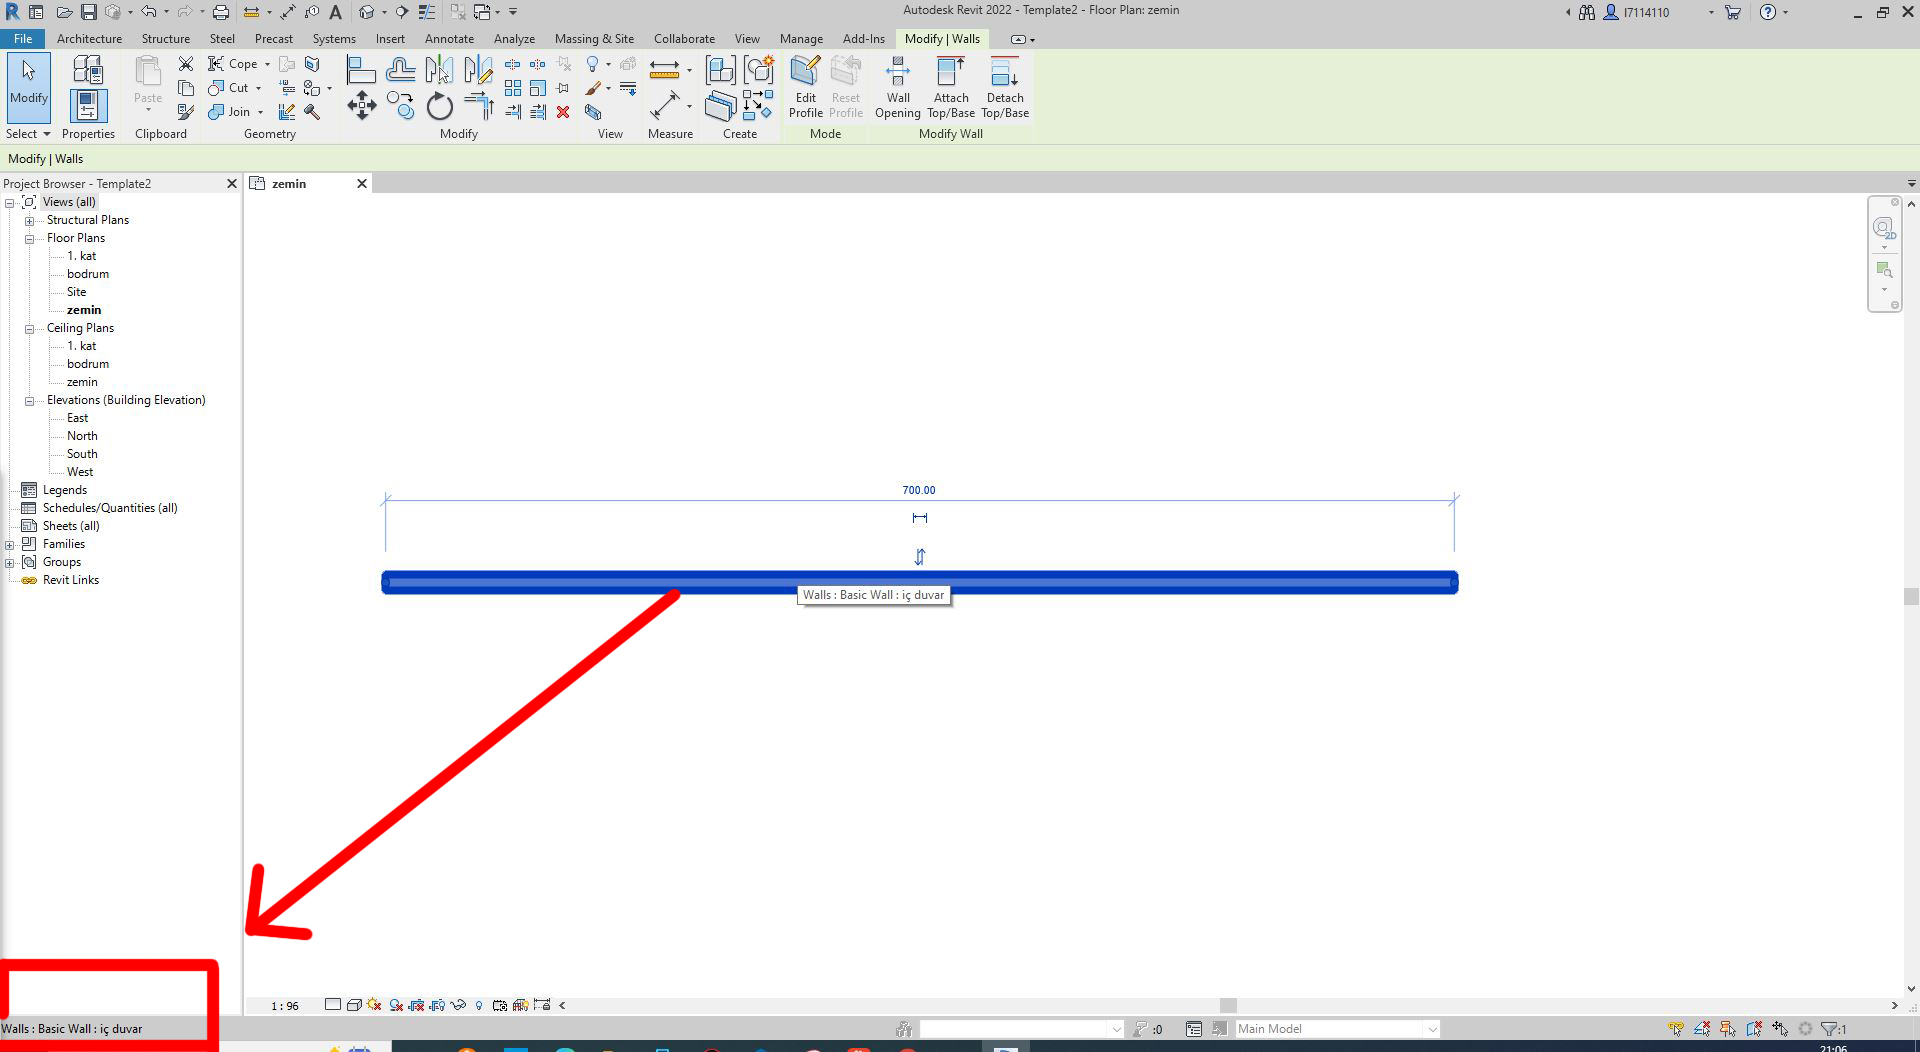Image resolution: width=1920 pixels, height=1052 pixels.
Task: Toggle the Properties palette button
Action: pos(88,106)
